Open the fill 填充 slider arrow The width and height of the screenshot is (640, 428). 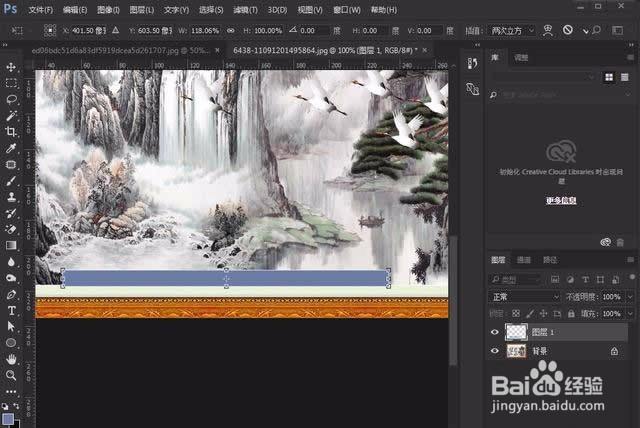(630, 313)
